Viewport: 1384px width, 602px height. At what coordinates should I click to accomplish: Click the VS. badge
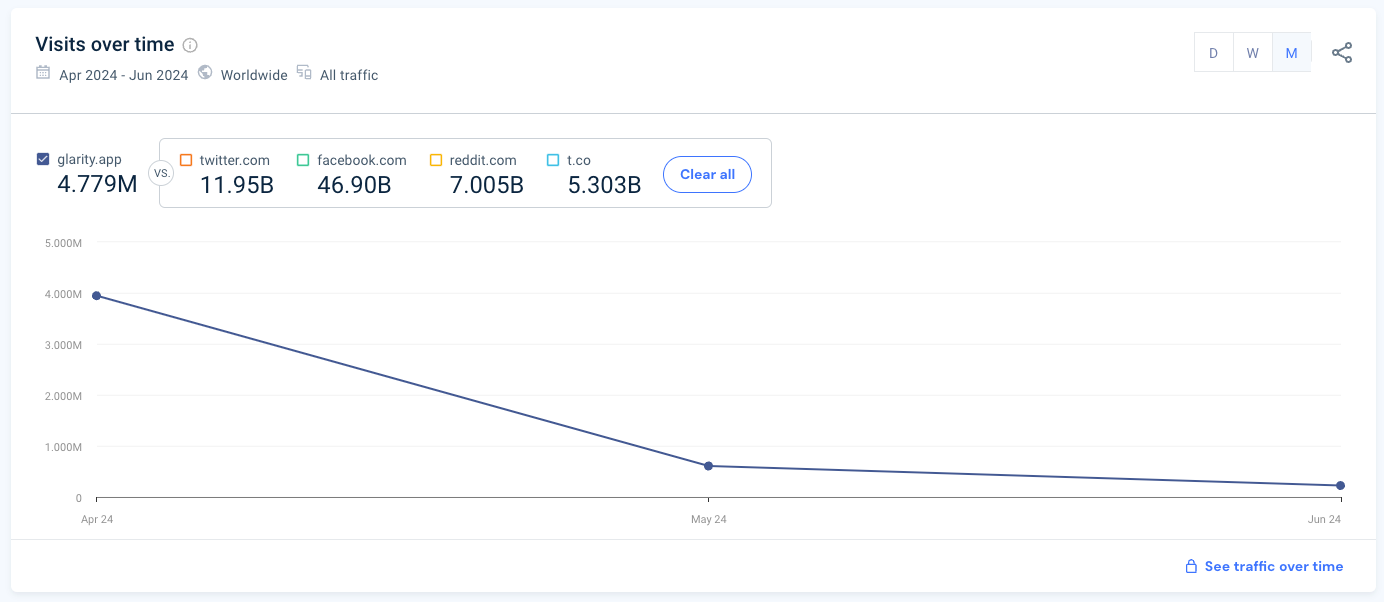[160, 174]
